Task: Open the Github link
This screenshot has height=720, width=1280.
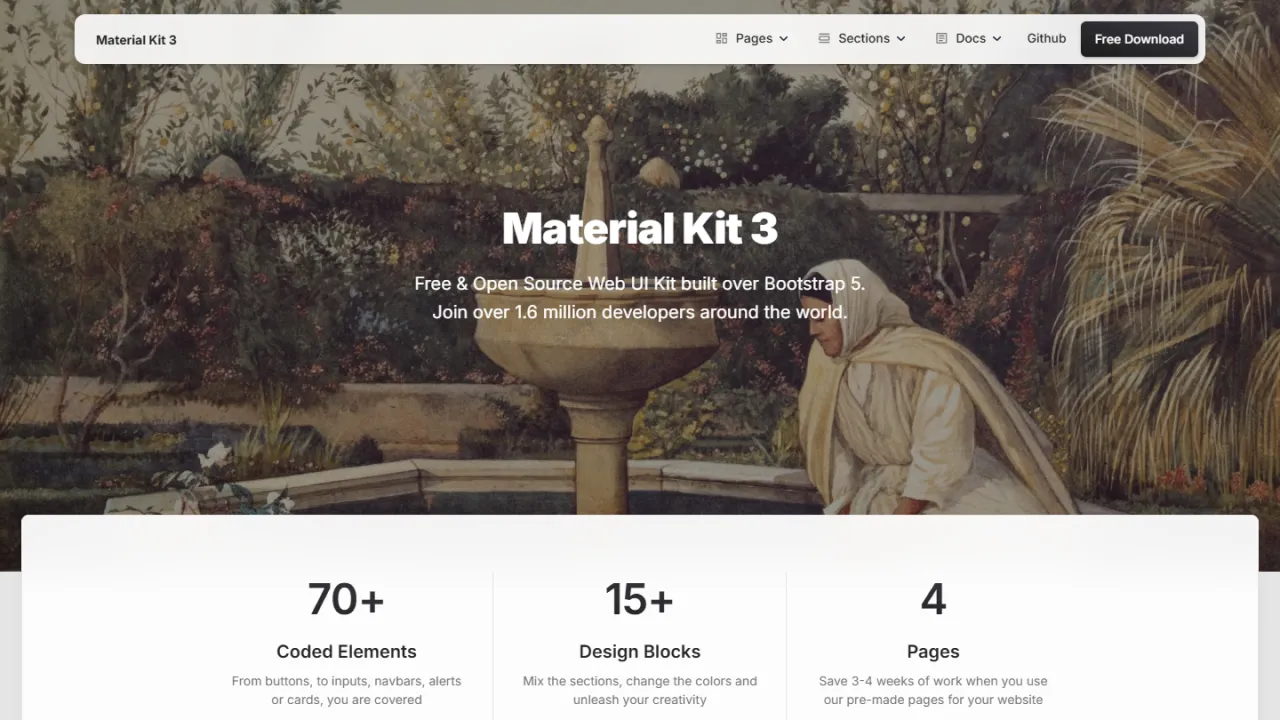Action: click(x=1046, y=39)
